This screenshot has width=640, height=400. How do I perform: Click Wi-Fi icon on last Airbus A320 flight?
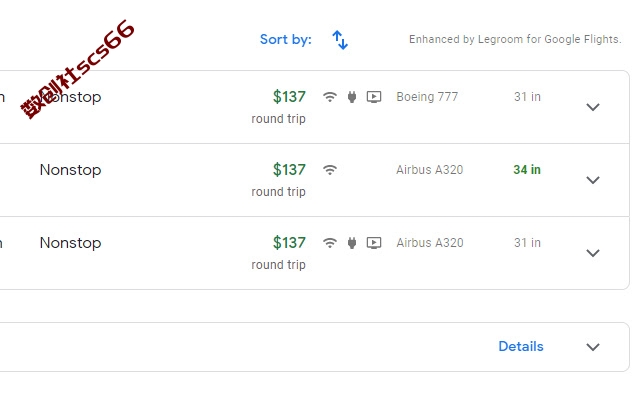pyautogui.click(x=330, y=243)
